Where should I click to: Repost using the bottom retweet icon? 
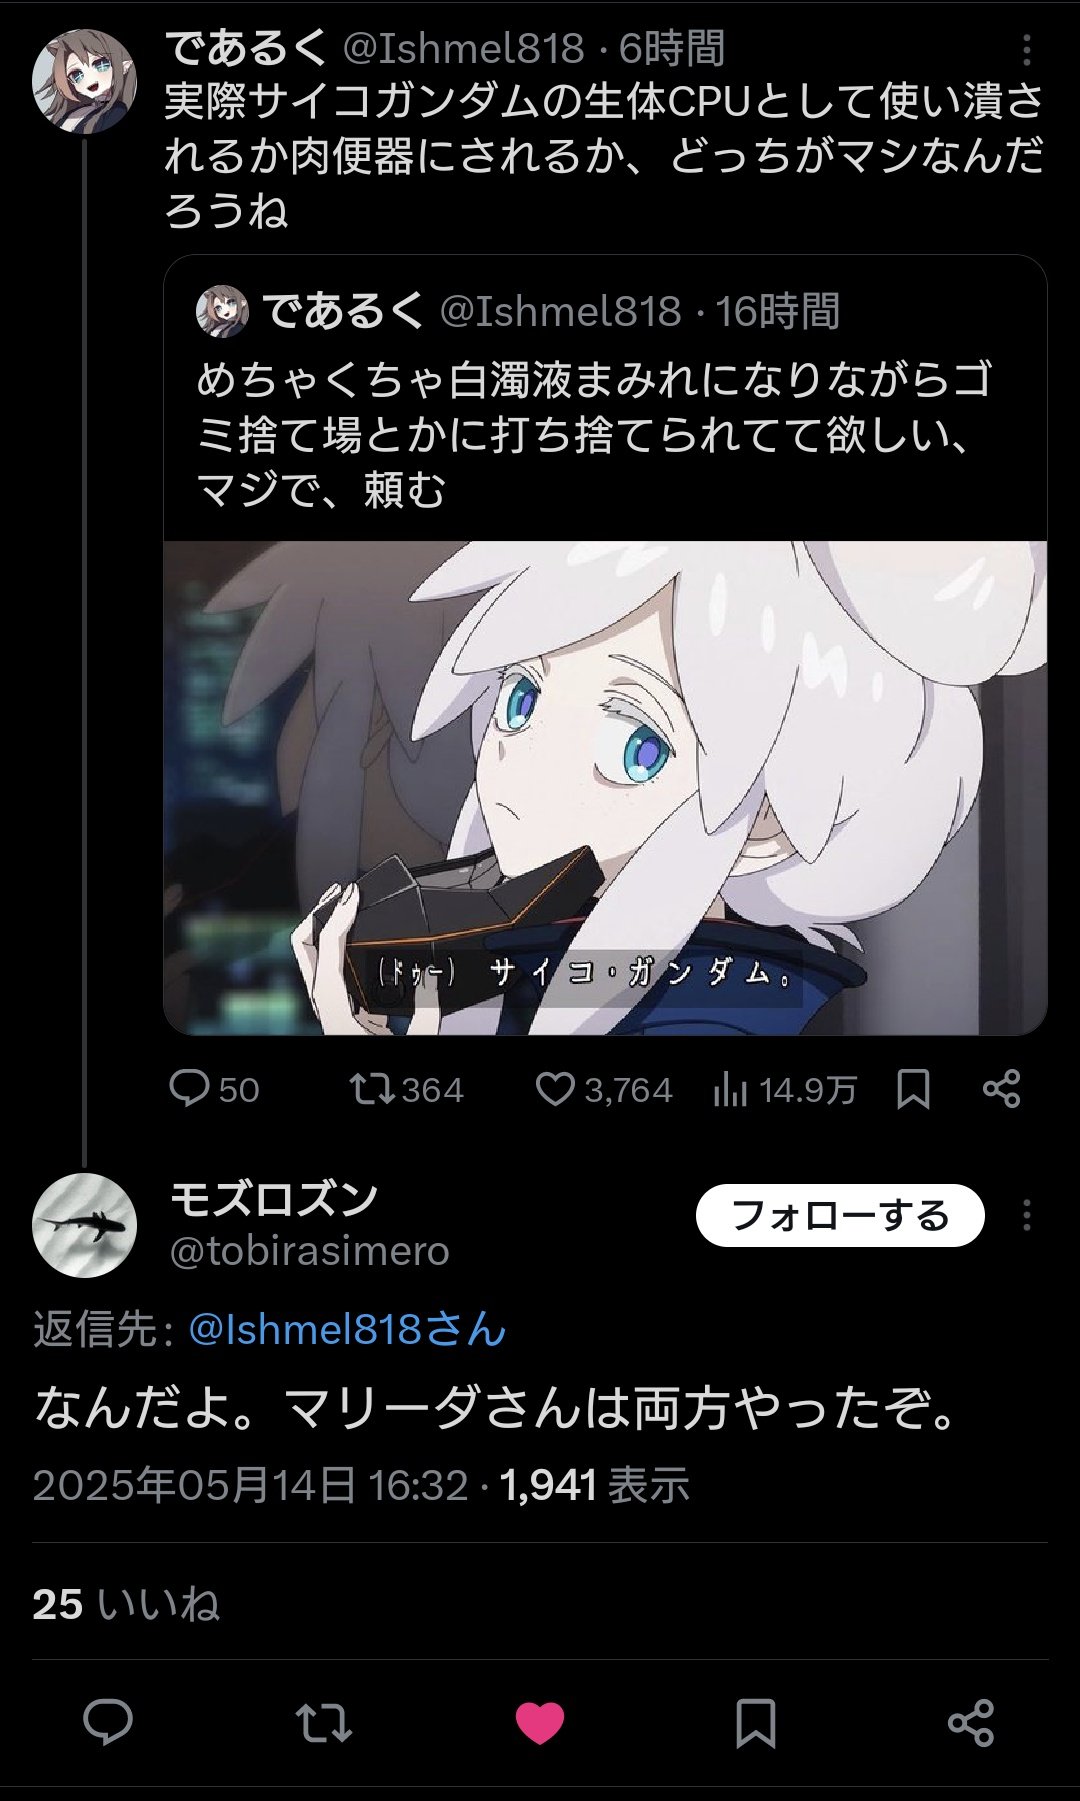(324, 1722)
